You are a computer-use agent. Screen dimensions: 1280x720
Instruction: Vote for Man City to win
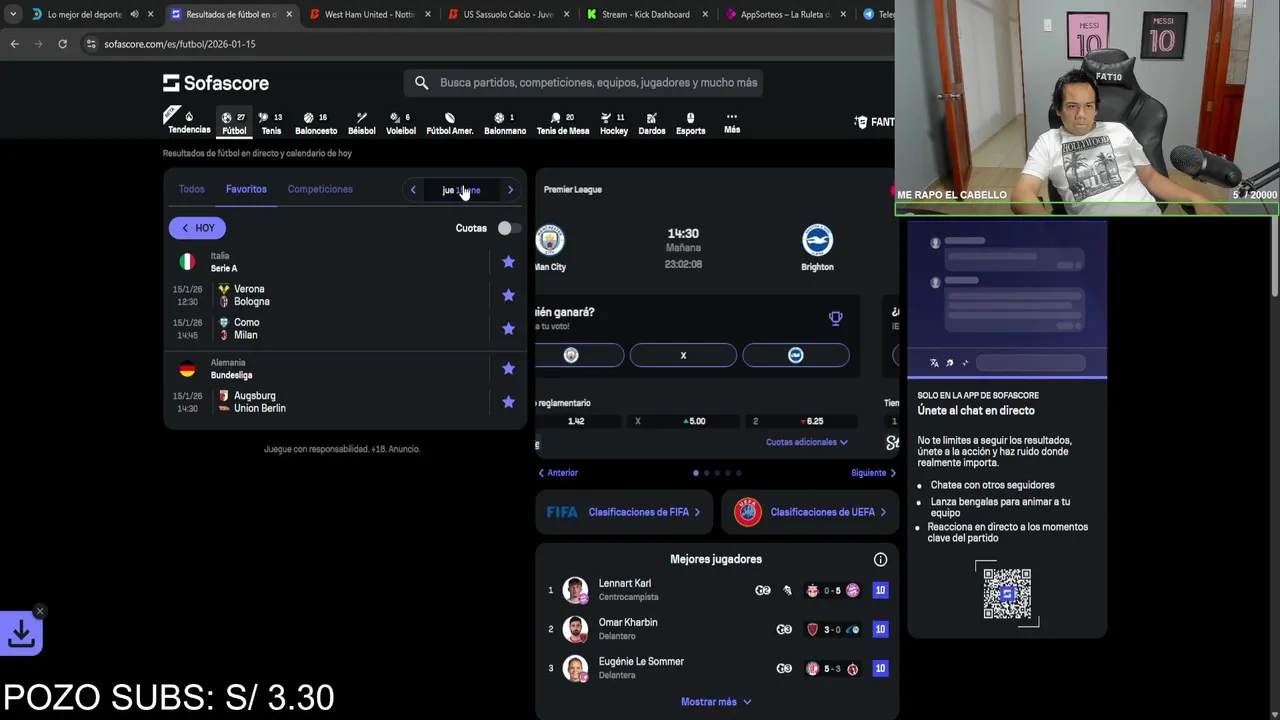(x=579, y=355)
